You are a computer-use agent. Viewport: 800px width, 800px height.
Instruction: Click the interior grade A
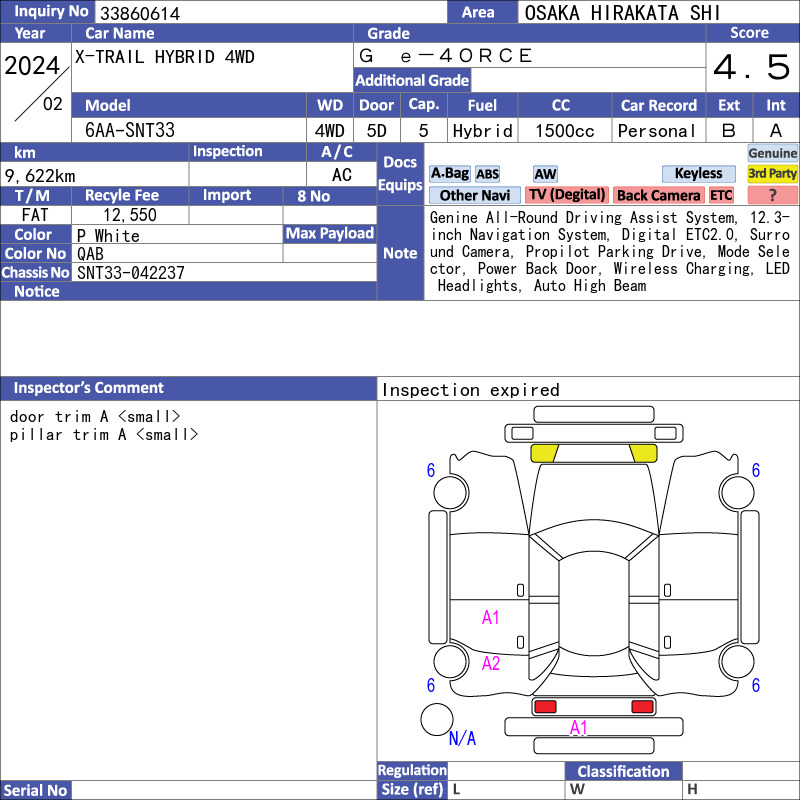click(776, 131)
